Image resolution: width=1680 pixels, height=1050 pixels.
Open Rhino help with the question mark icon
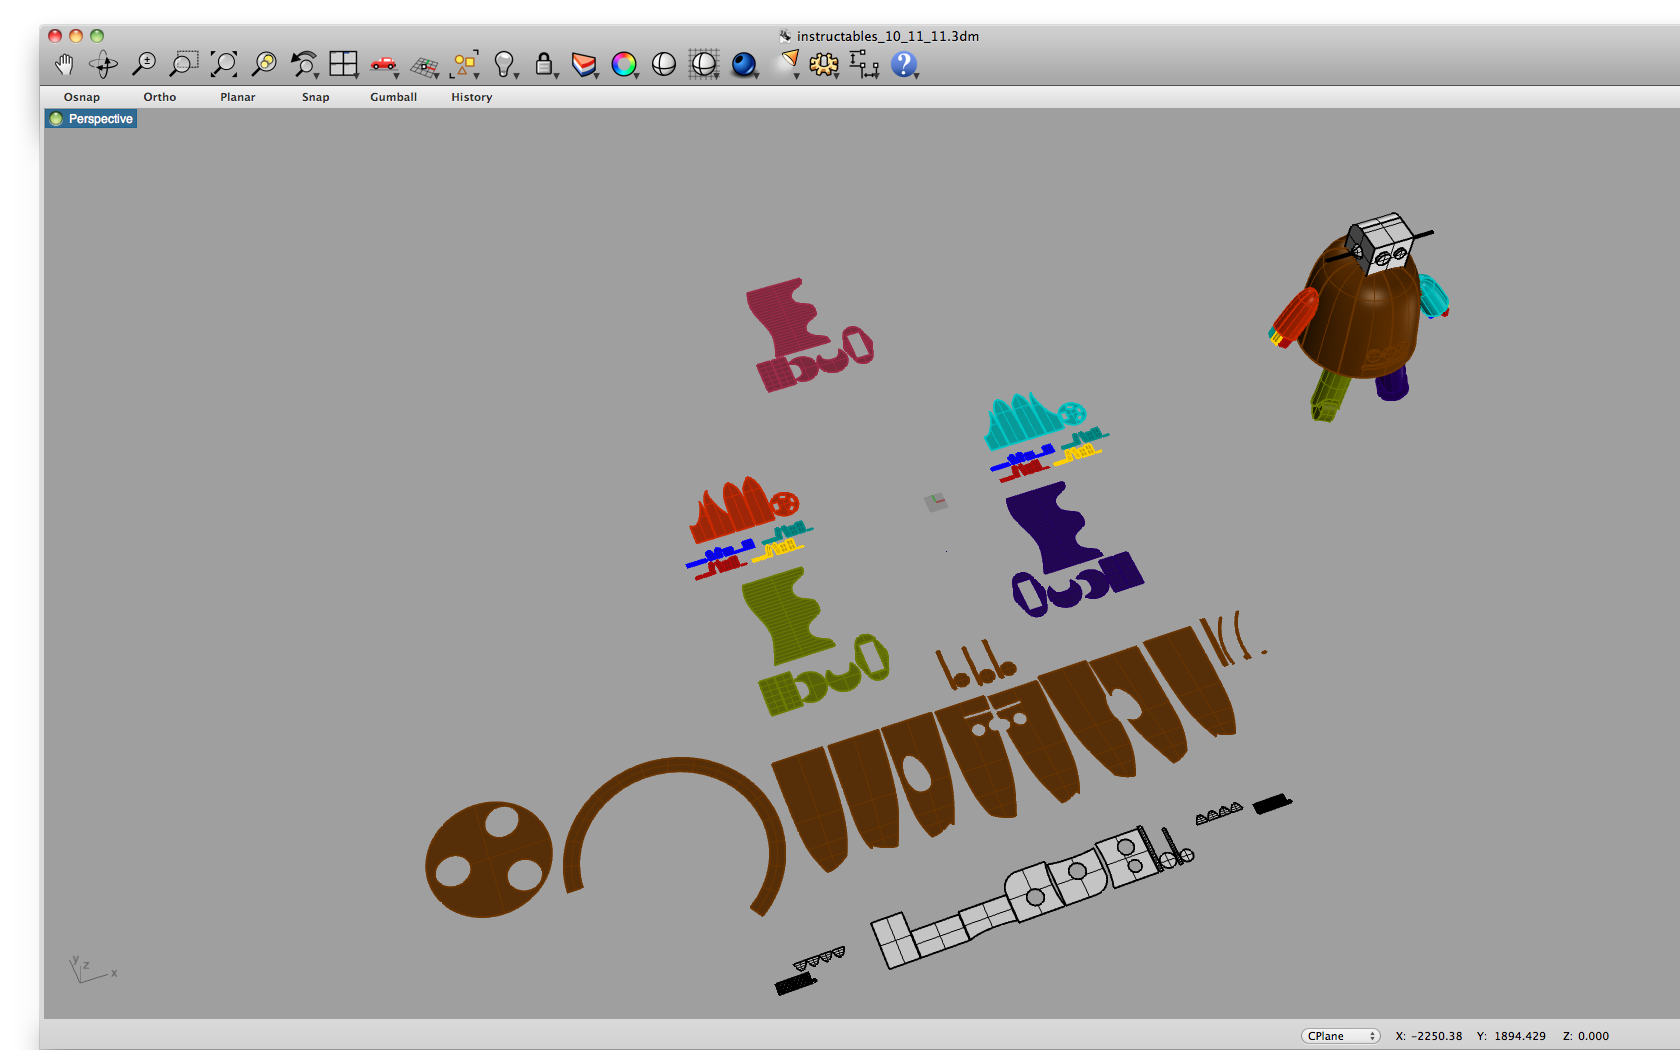click(x=903, y=64)
